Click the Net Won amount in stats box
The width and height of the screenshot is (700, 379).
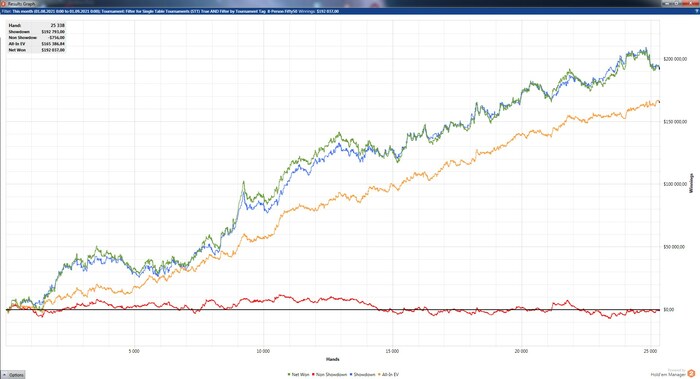click(53, 50)
